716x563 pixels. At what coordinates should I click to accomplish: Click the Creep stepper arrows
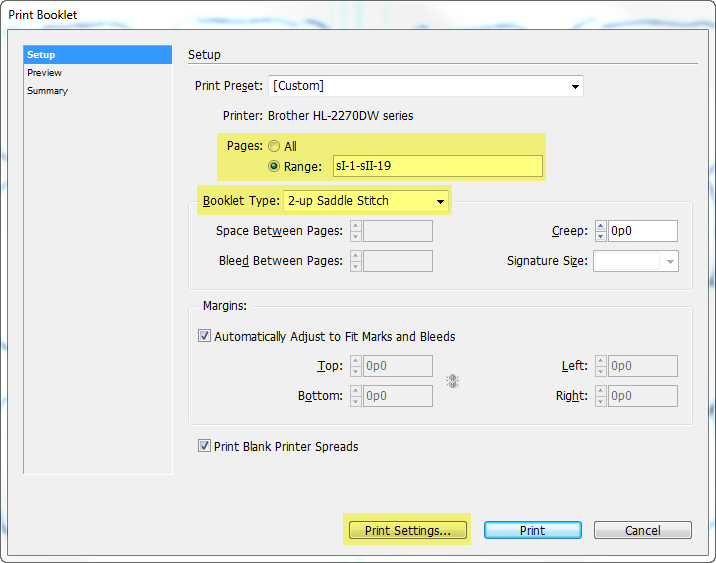click(x=600, y=231)
